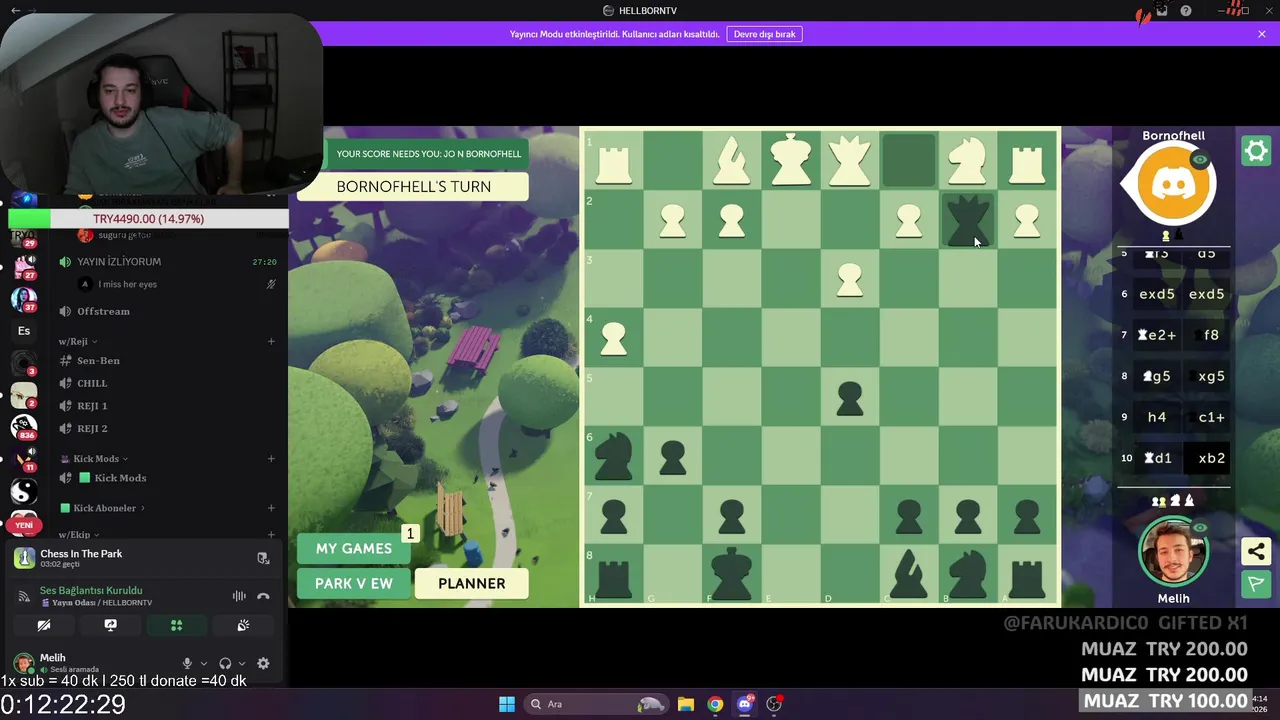1280x720 pixels.
Task: Click Devre dışı bırak button
Action: tap(765, 34)
